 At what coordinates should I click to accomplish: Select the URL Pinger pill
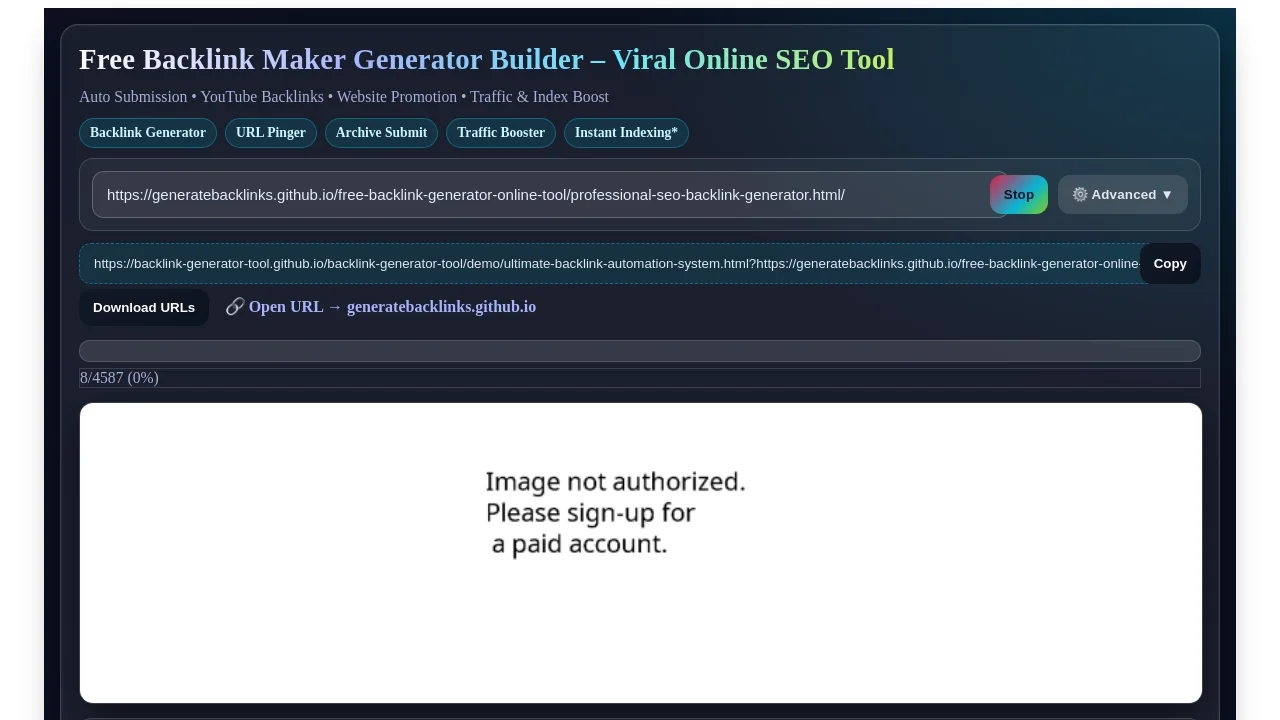click(271, 133)
